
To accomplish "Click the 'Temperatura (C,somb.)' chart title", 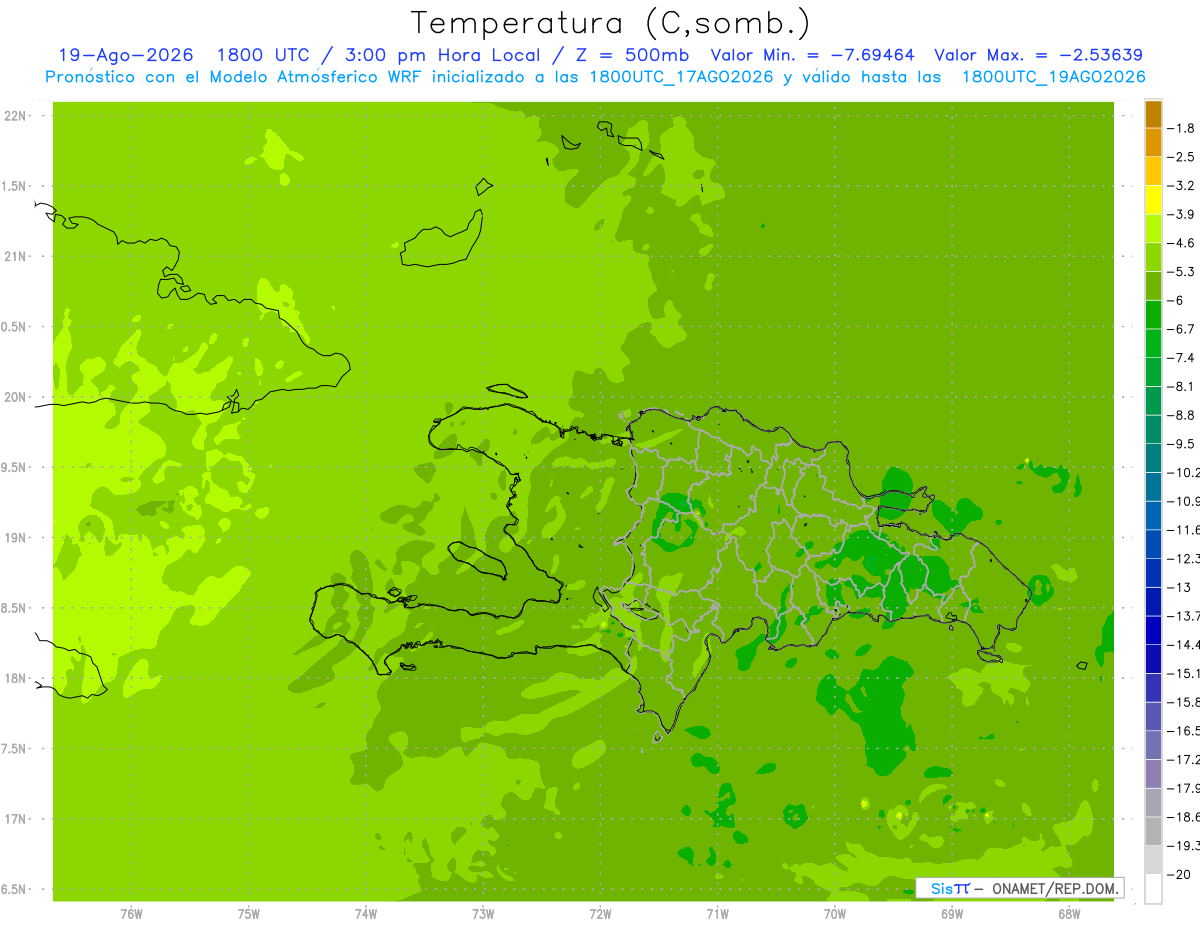I will [x=610, y=23].
